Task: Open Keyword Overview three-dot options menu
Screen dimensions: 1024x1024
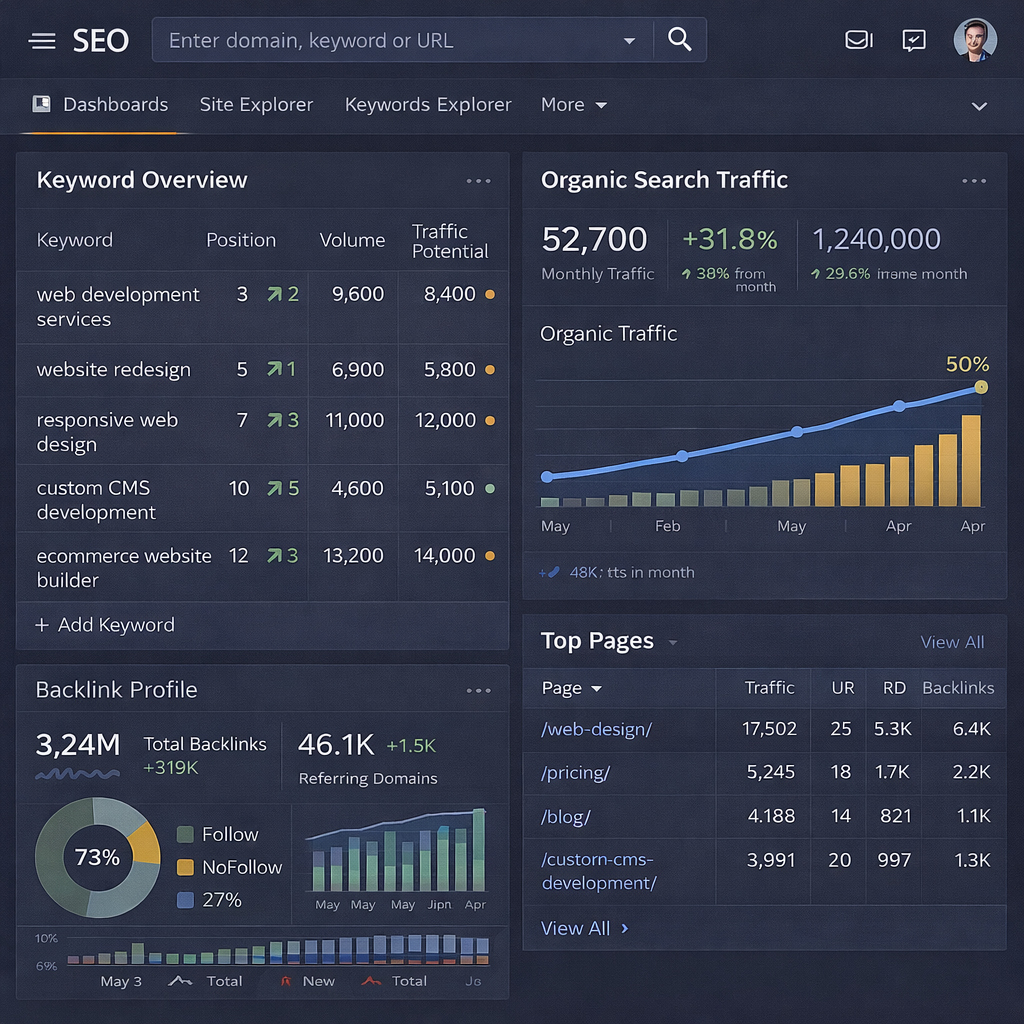Action: click(478, 181)
